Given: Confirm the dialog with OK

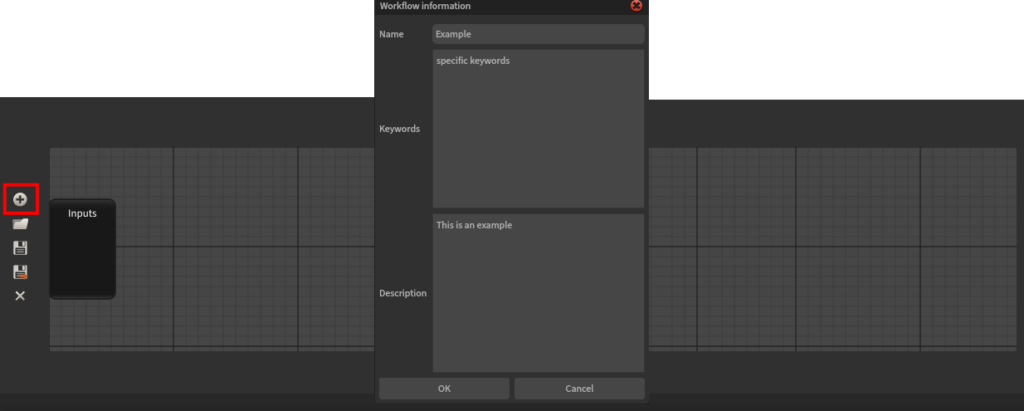Looking at the screenshot, I should (444, 388).
